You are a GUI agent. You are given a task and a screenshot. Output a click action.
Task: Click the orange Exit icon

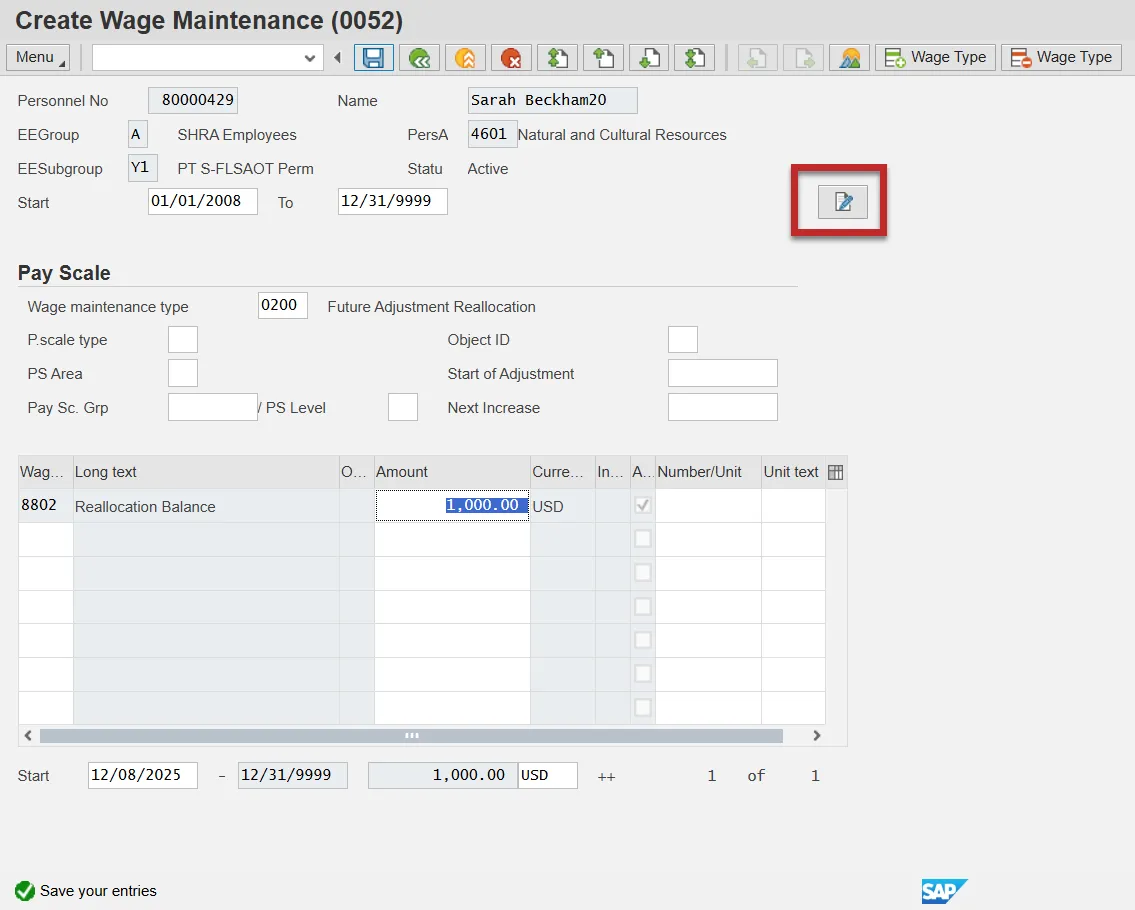465,58
